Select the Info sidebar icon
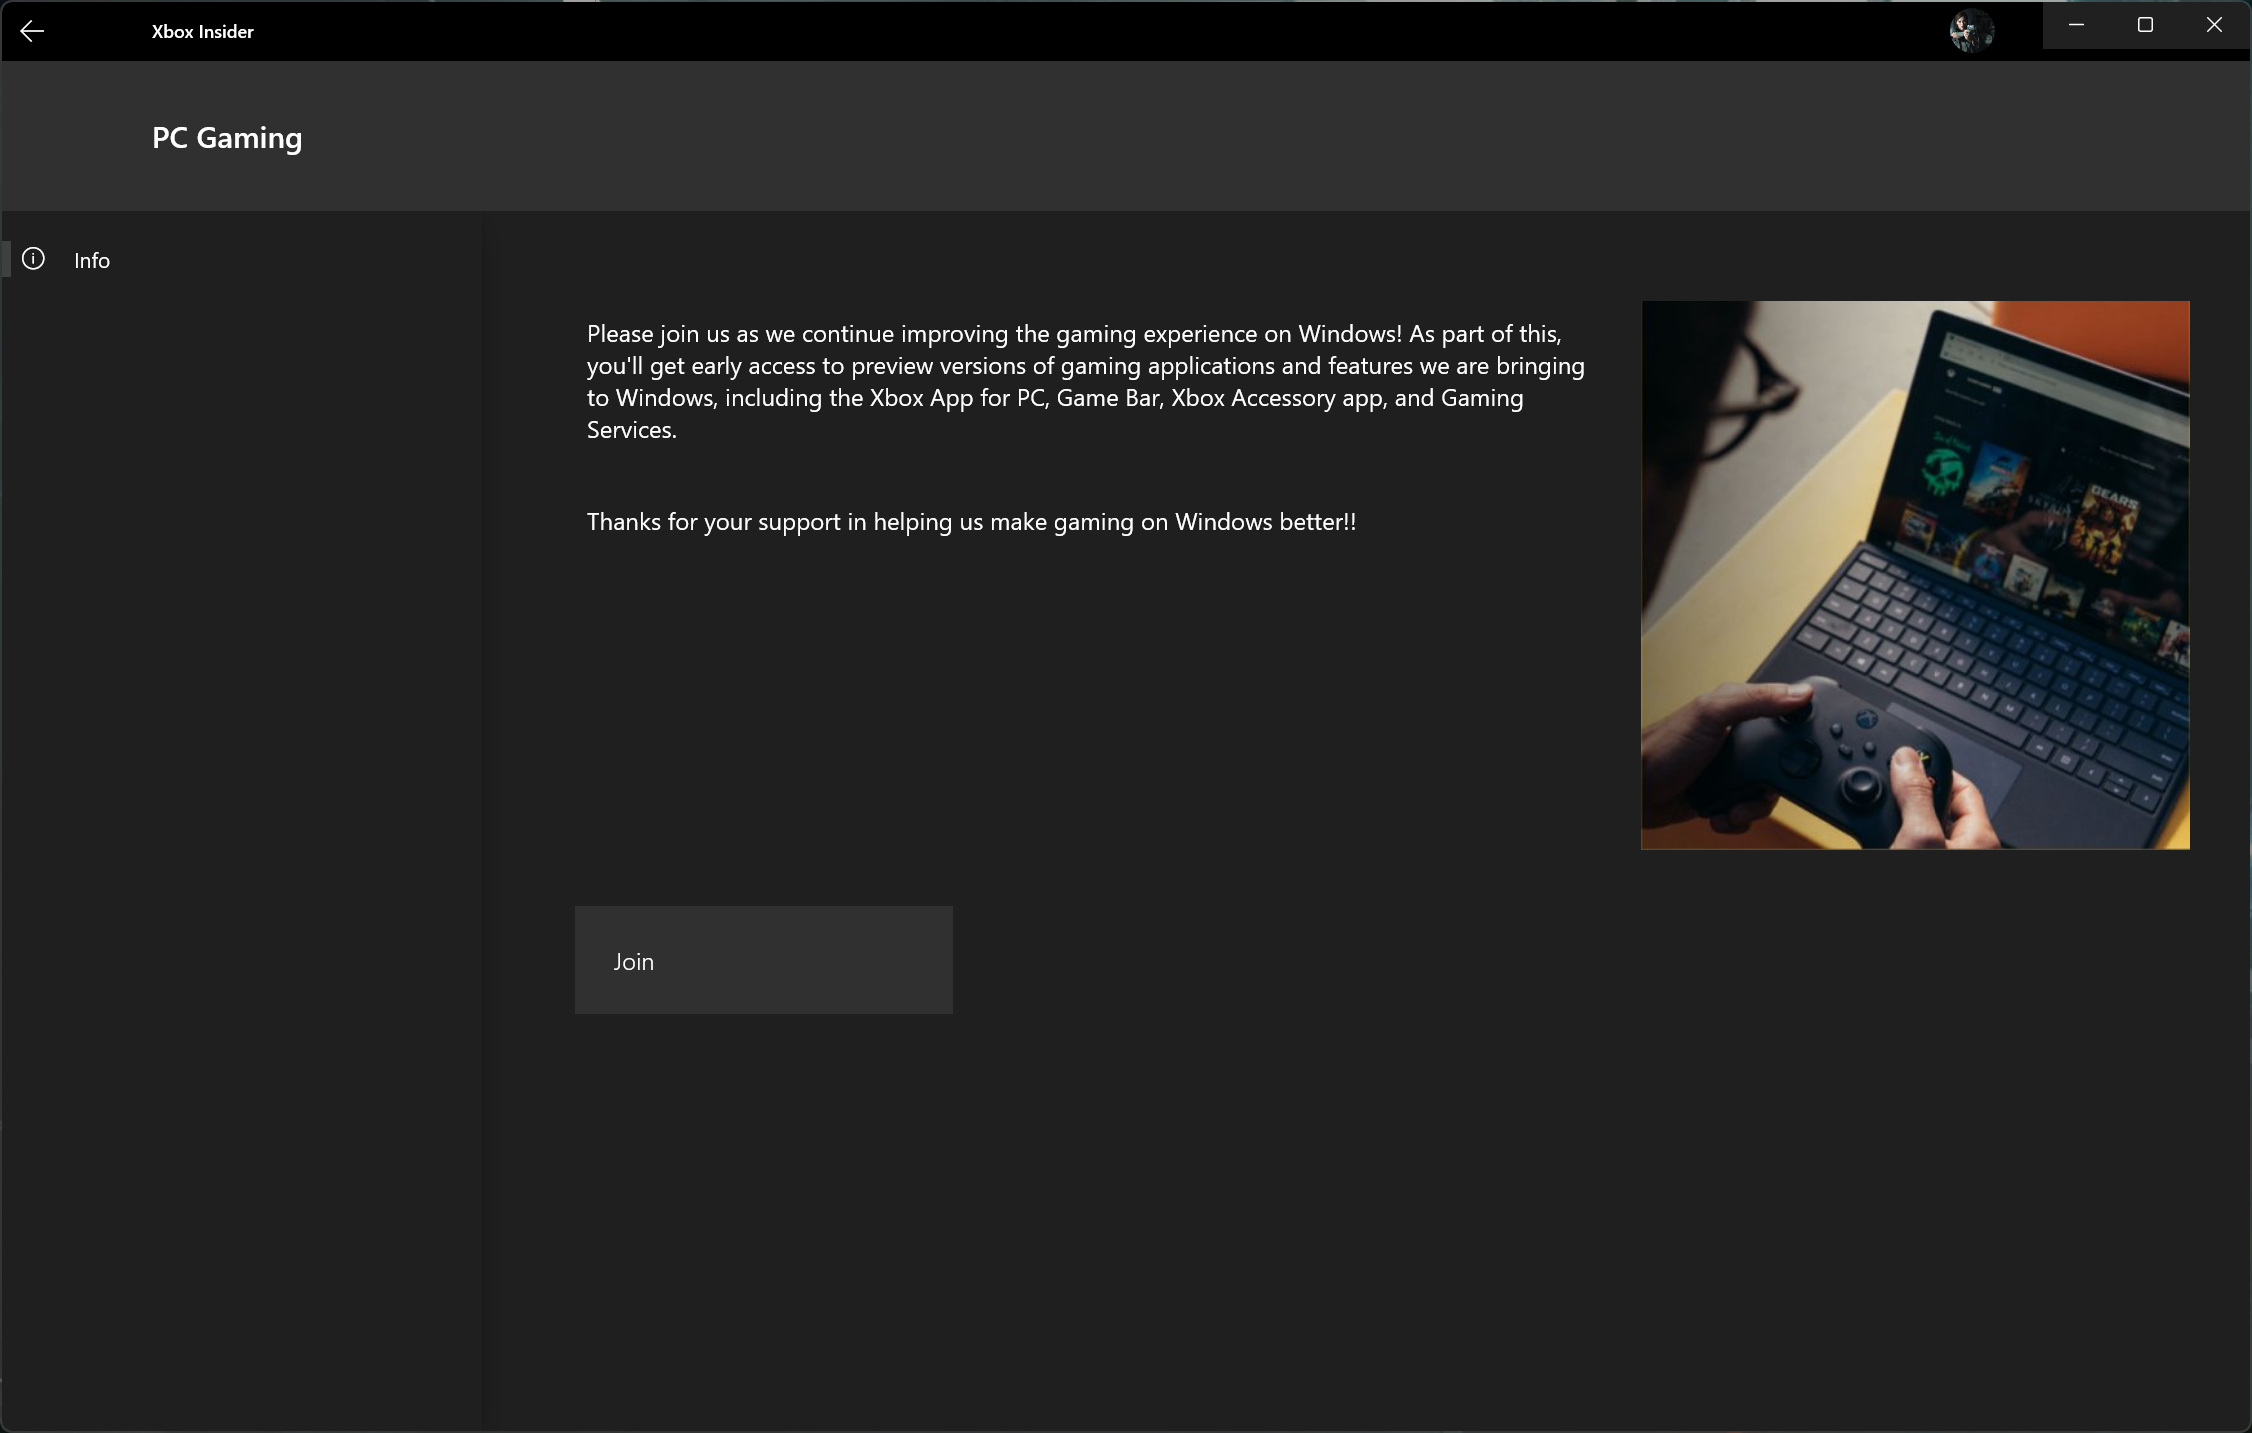Image resolution: width=2252 pixels, height=1433 pixels. click(x=33, y=259)
